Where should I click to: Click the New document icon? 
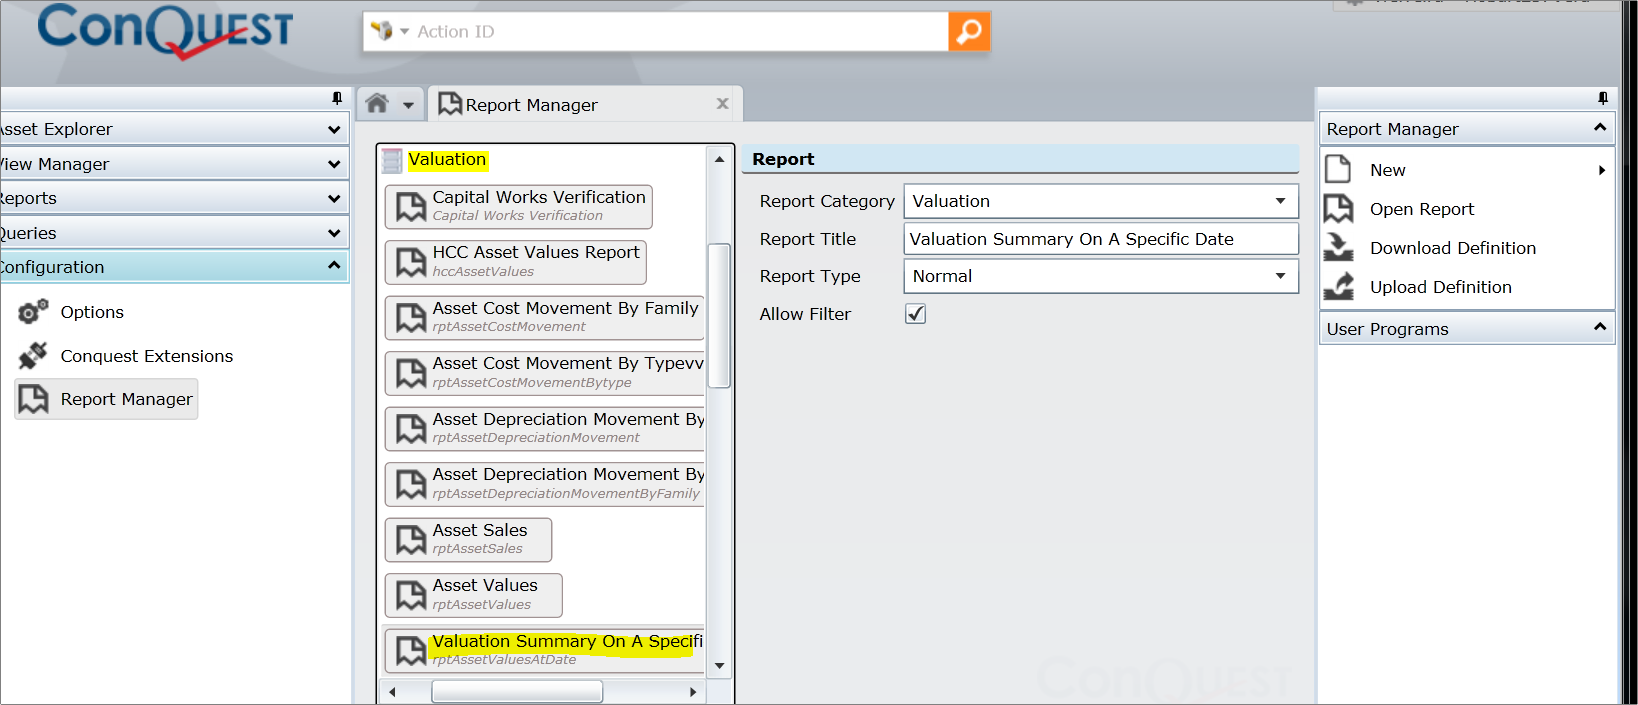pos(1338,169)
